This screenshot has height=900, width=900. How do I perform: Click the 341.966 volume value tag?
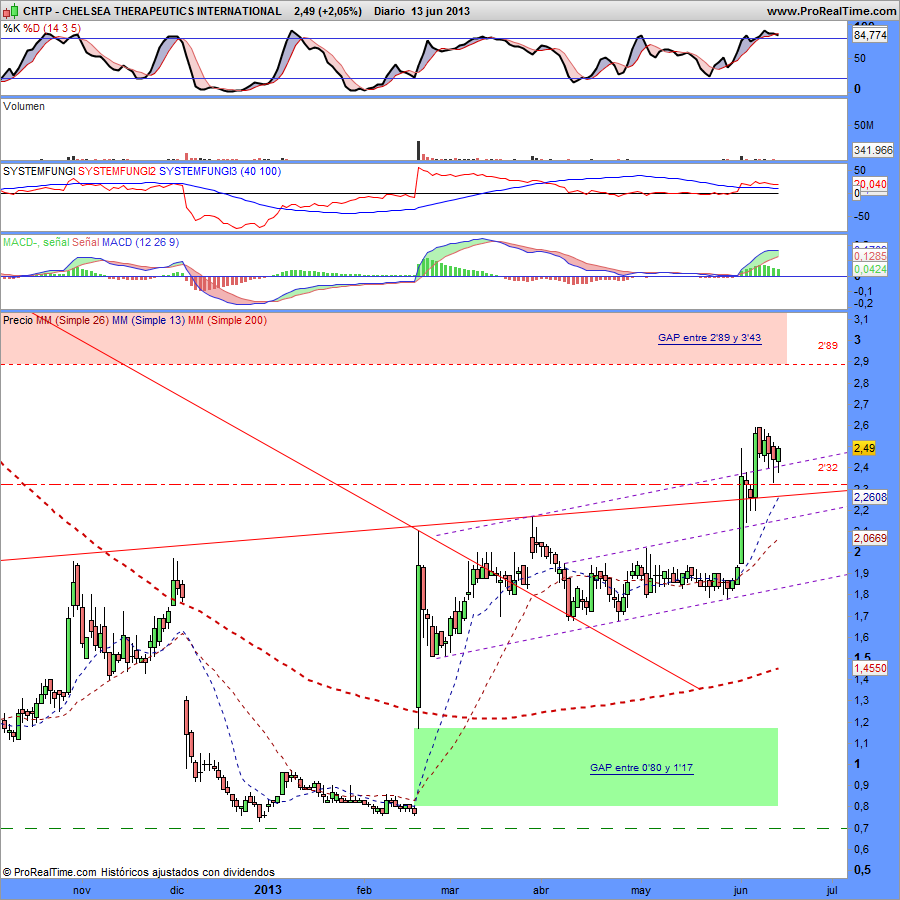(873, 150)
